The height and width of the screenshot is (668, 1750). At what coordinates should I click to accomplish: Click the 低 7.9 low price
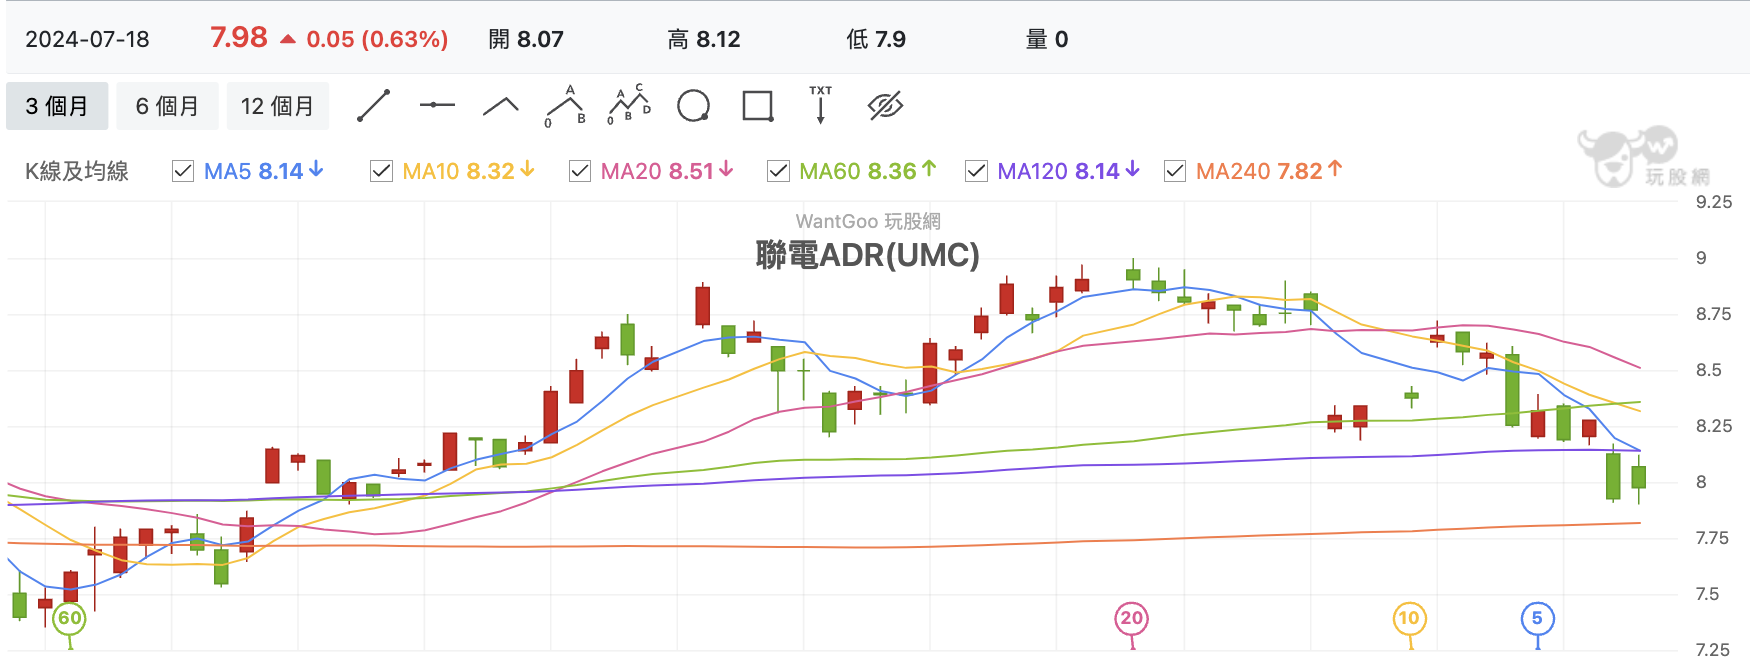tap(876, 39)
